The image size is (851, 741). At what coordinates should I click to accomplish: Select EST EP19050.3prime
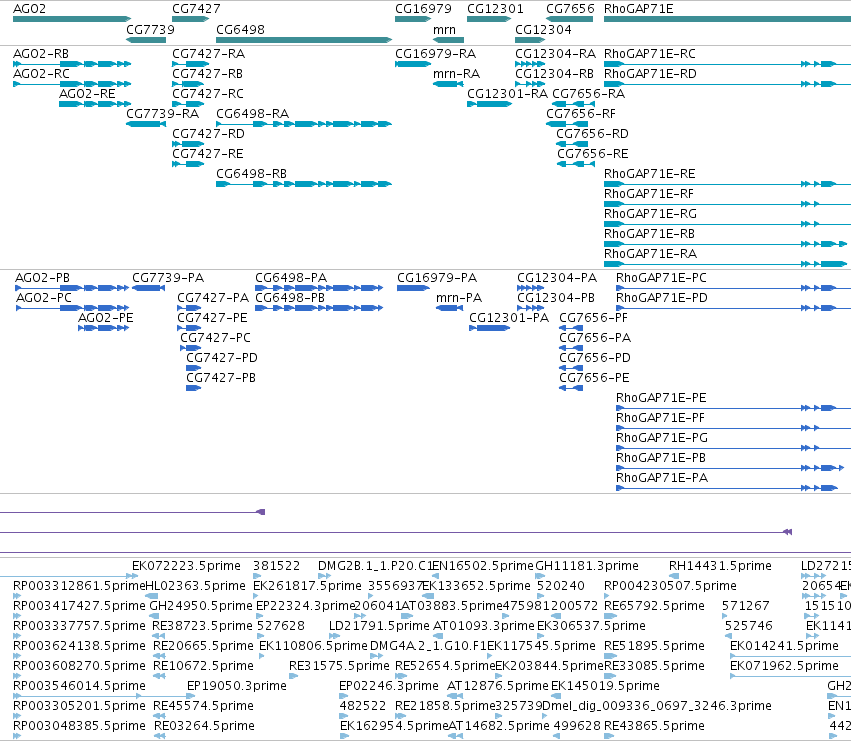tap(237, 686)
